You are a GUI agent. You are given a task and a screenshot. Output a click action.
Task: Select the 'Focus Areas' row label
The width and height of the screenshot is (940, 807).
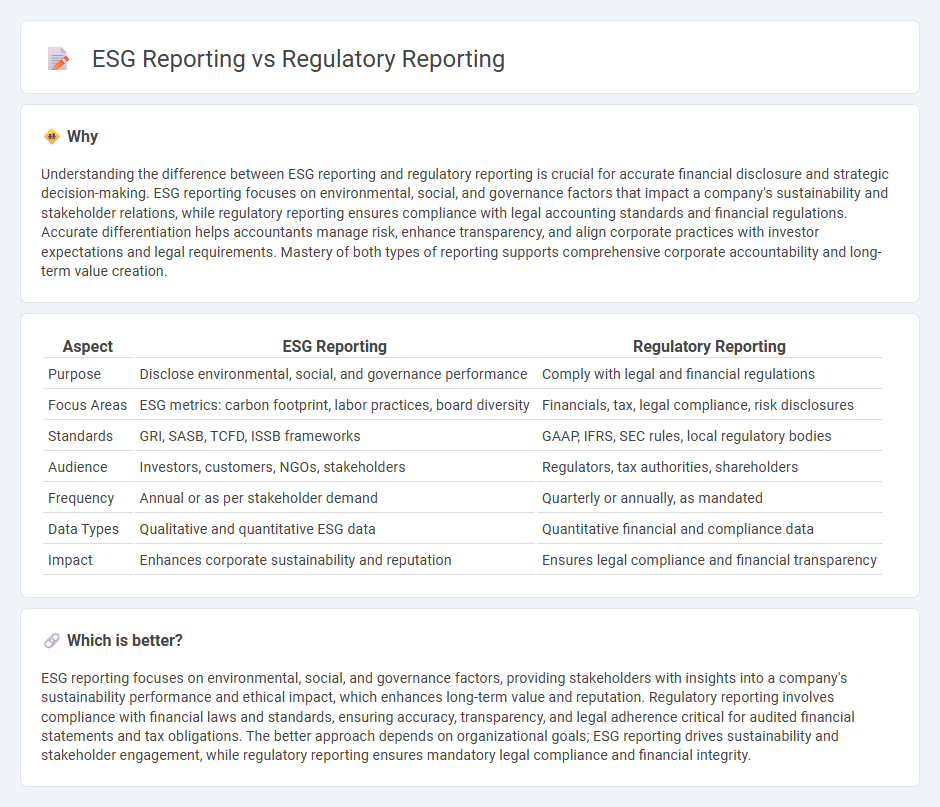click(88, 405)
